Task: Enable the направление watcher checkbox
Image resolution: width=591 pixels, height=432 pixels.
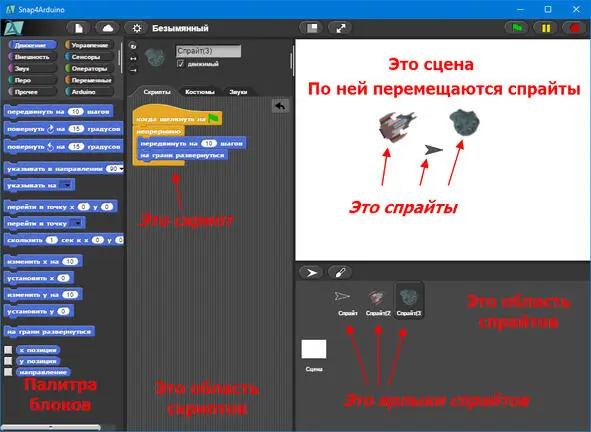Action: (x=8, y=372)
